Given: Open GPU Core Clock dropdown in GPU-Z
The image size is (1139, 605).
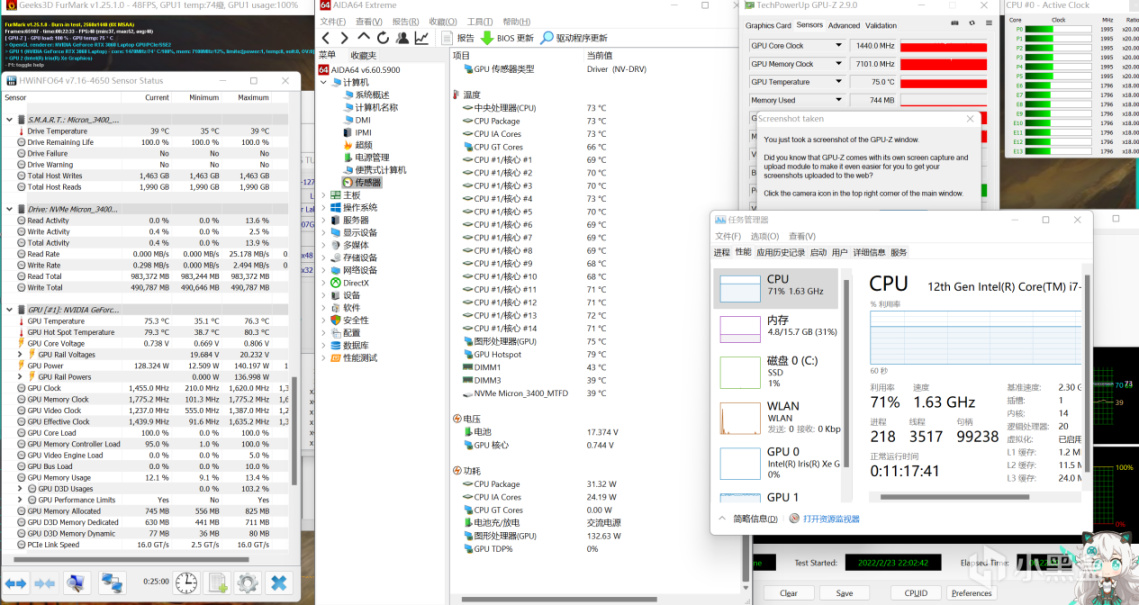Looking at the screenshot, I should tap(838, 45).
